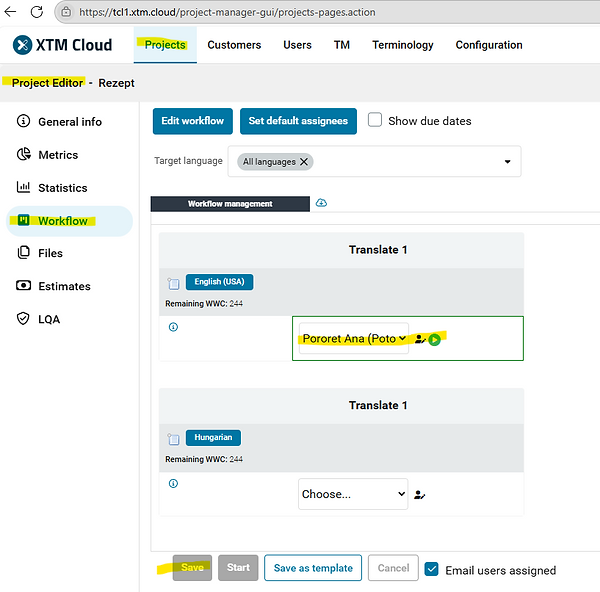The image size is (600, 592).
Task: Click the General info sidebar icon
Action: pos(23,121)
